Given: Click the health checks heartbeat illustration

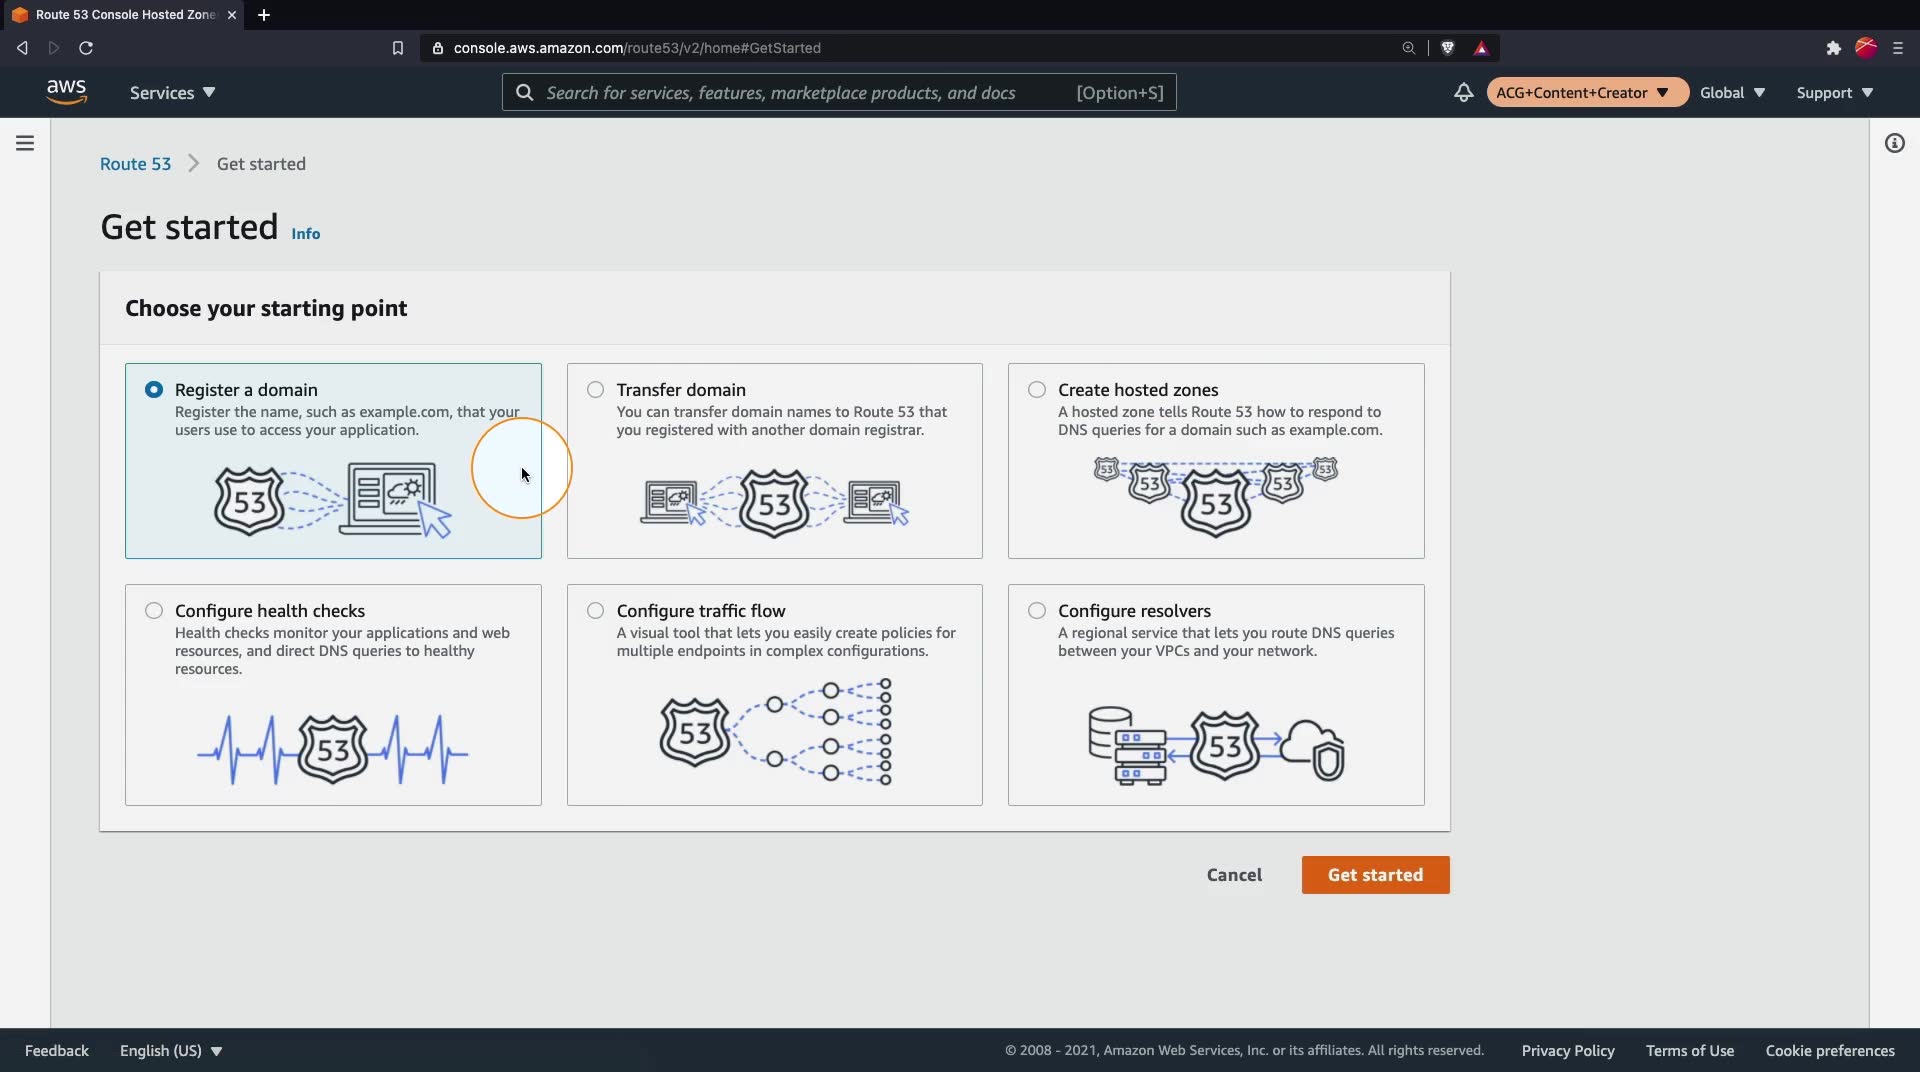Looking at the screenshot, I should [x=333, y=749].
